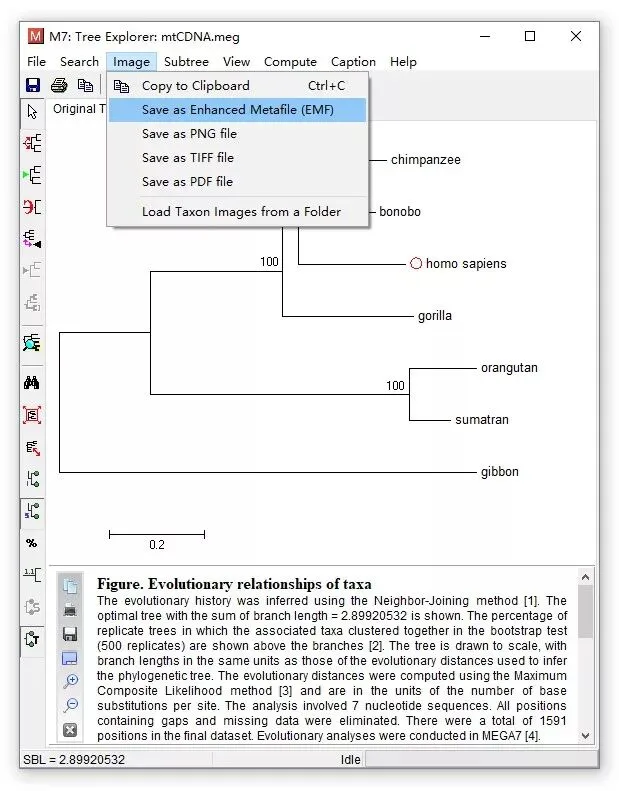Image resolution: width=619 pixels, height=791 pixels.
Task: Open the View menu
Action: (x=236, y=62)
